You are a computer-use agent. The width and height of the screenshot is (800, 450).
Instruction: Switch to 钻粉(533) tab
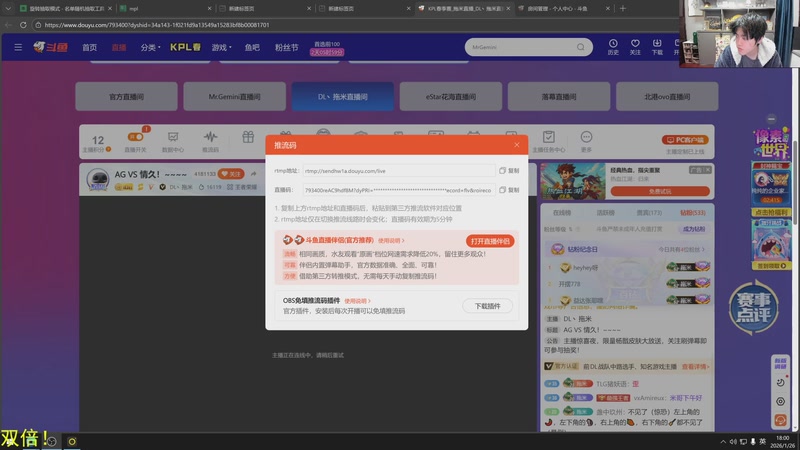pos(692,213)
